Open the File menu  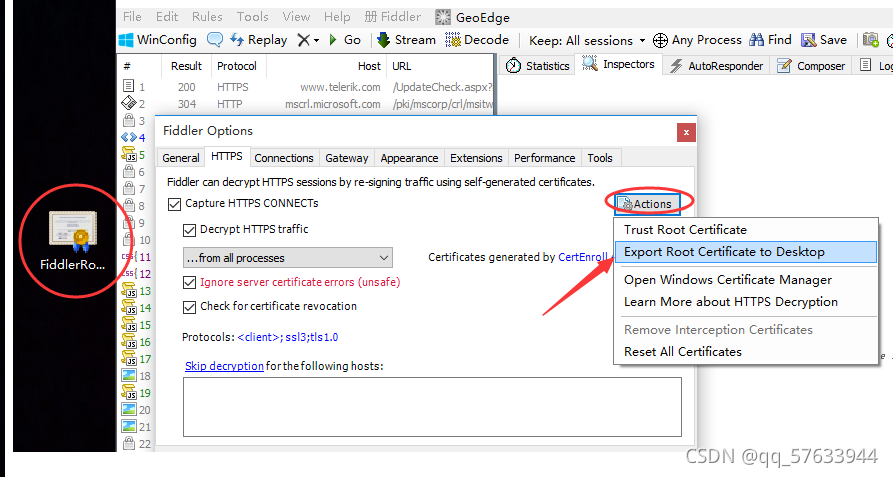pos(132,17)
